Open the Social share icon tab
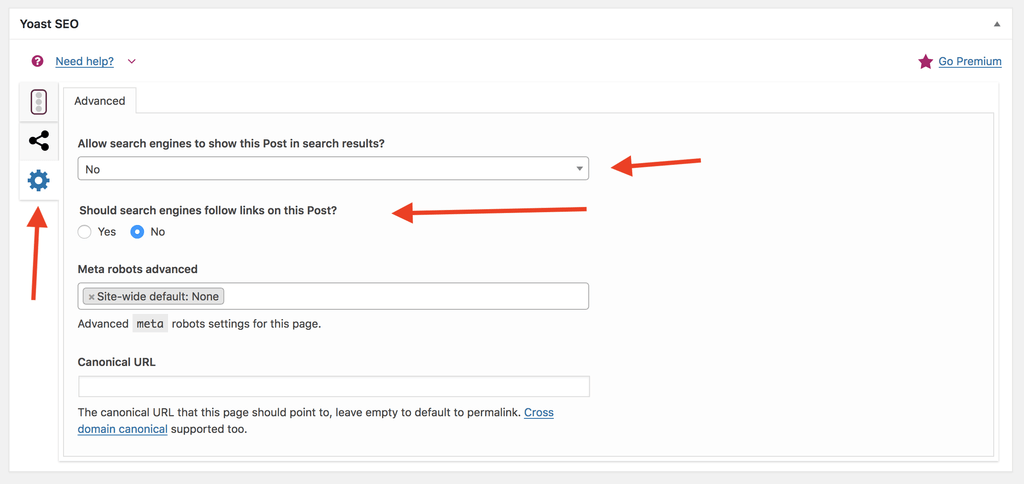This screenshot has width=1024, height=484. coord(39,141)
